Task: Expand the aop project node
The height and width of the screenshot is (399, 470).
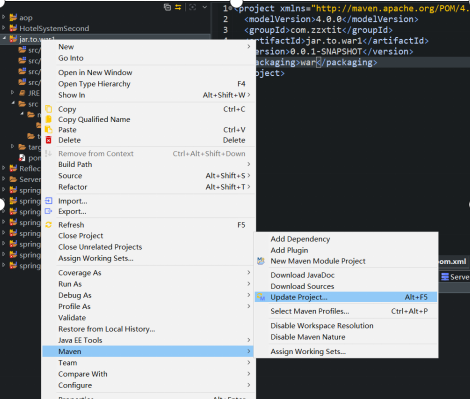Action: click(x=4, y=17)
